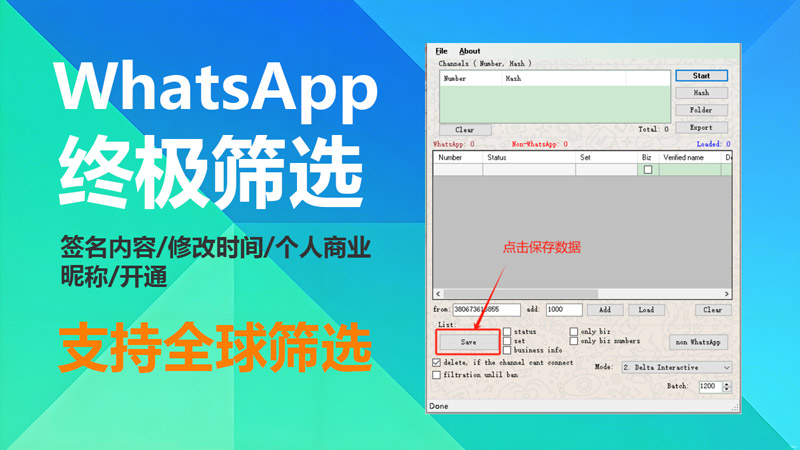800x450 pixels.
Task: Click the horizontal scrollbar right arrow
Action: pyautogui.click(x=727, y=294)
